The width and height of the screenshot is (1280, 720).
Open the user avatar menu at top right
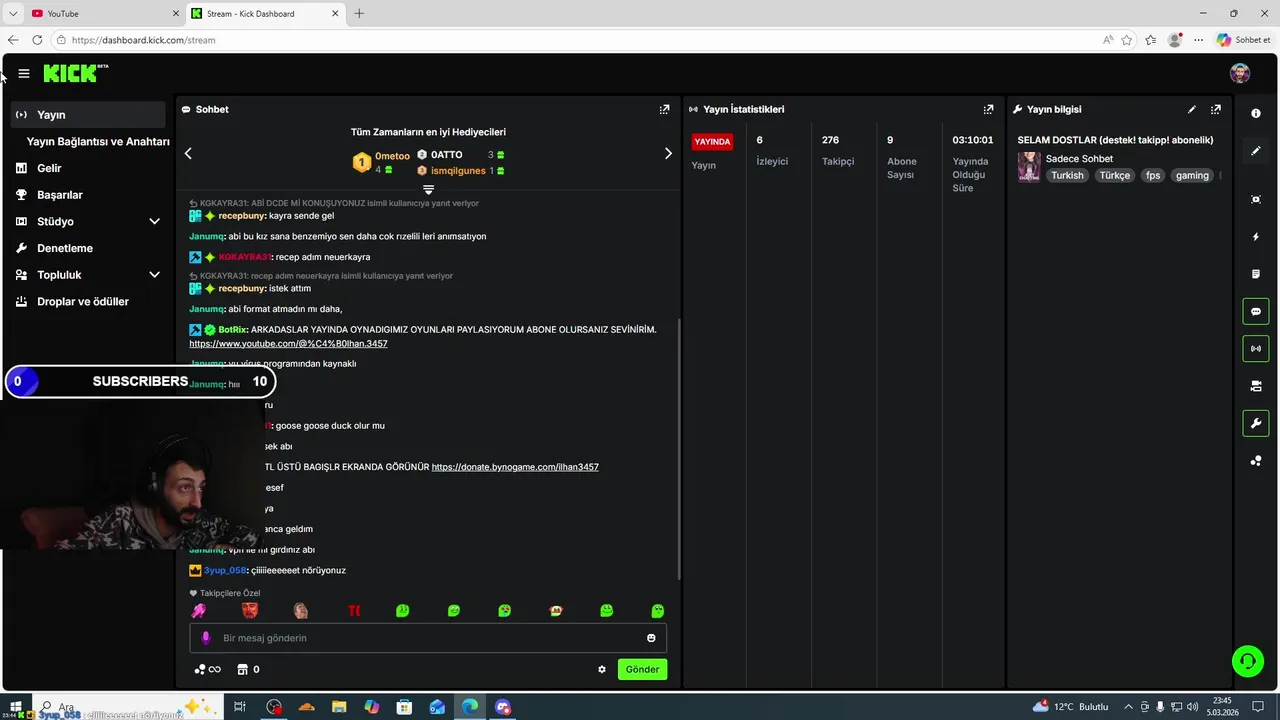click(x=1240, y=73)
